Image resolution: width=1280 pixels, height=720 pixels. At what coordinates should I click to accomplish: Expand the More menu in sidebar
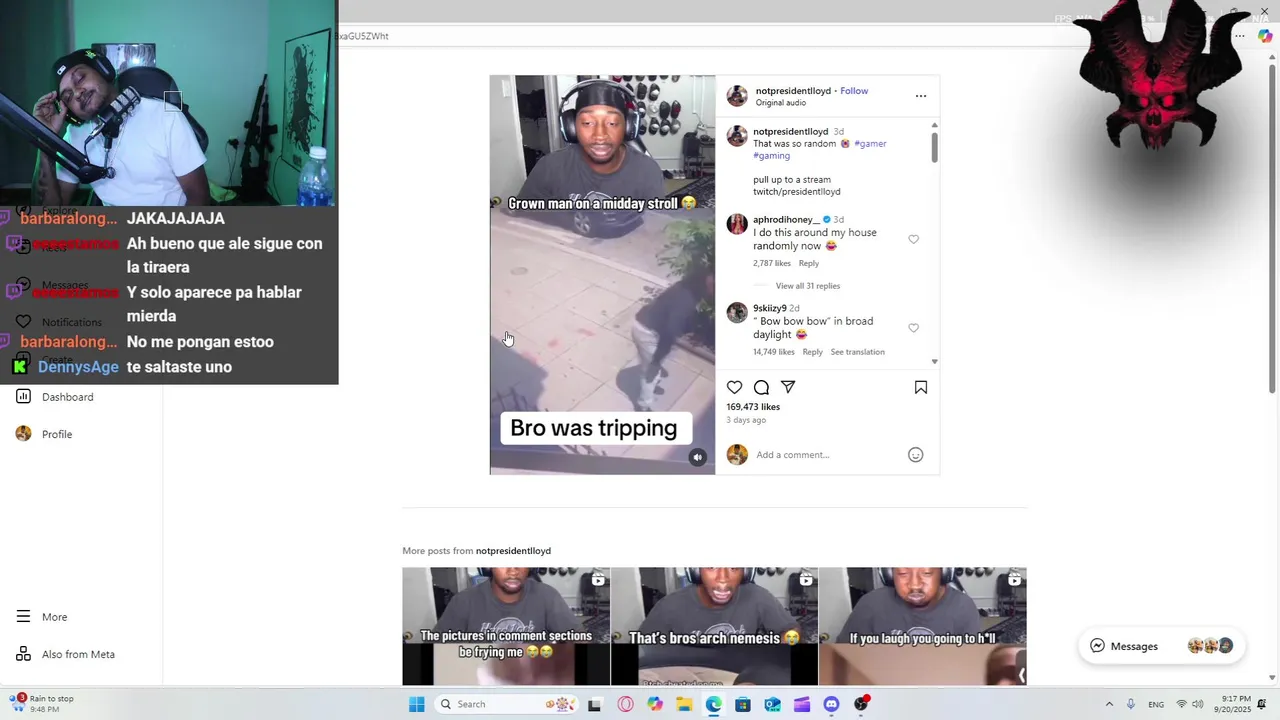[x=42, y=617]
